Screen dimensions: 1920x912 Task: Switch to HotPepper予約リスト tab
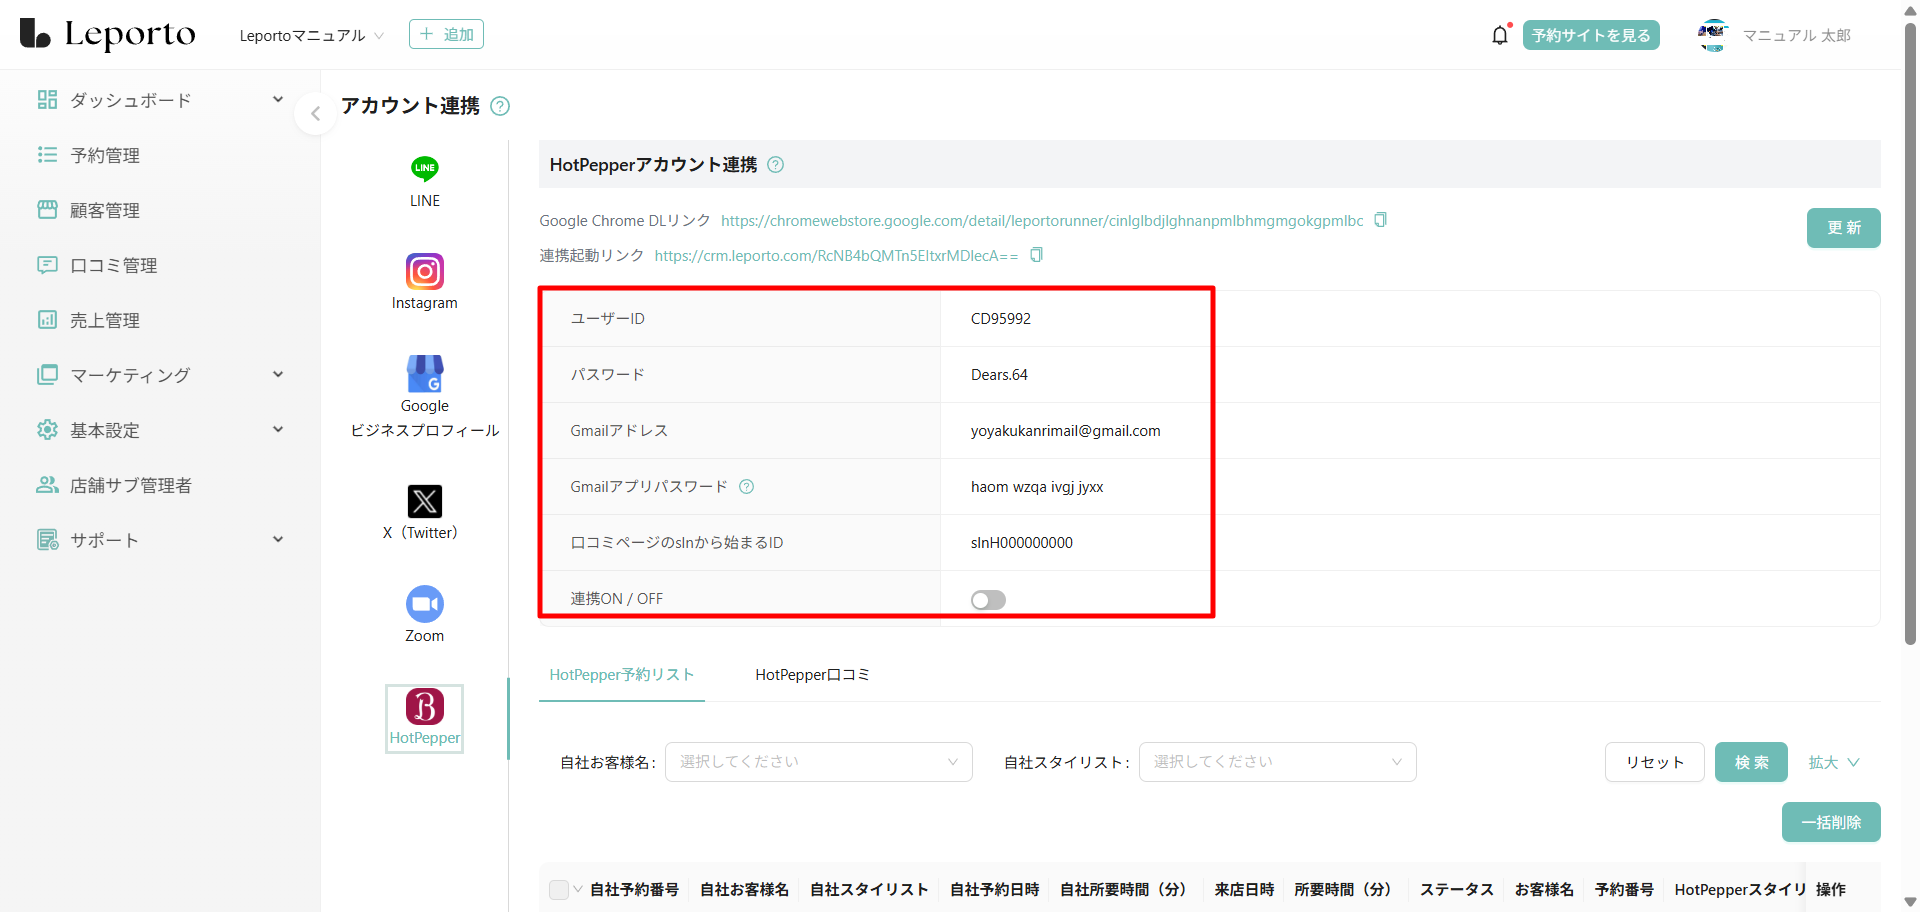click(x=622, y=675)
